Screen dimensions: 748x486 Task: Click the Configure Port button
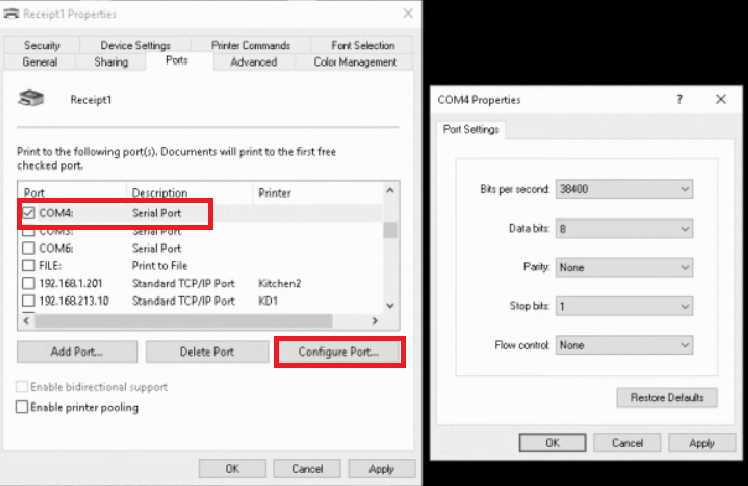(x=339, y=352)
